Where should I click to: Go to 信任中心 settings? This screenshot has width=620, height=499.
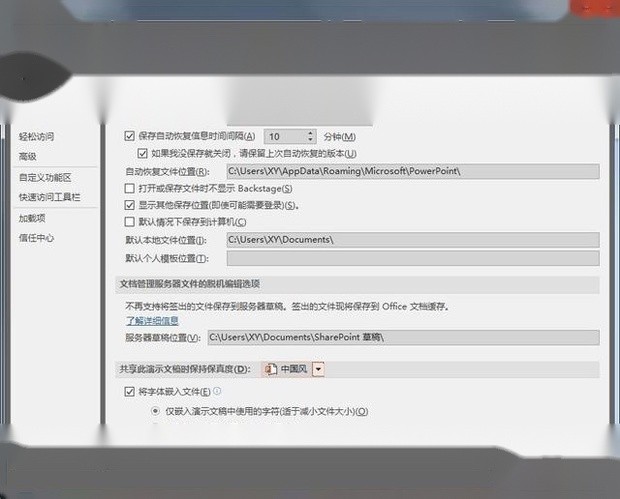click(36, 238)
